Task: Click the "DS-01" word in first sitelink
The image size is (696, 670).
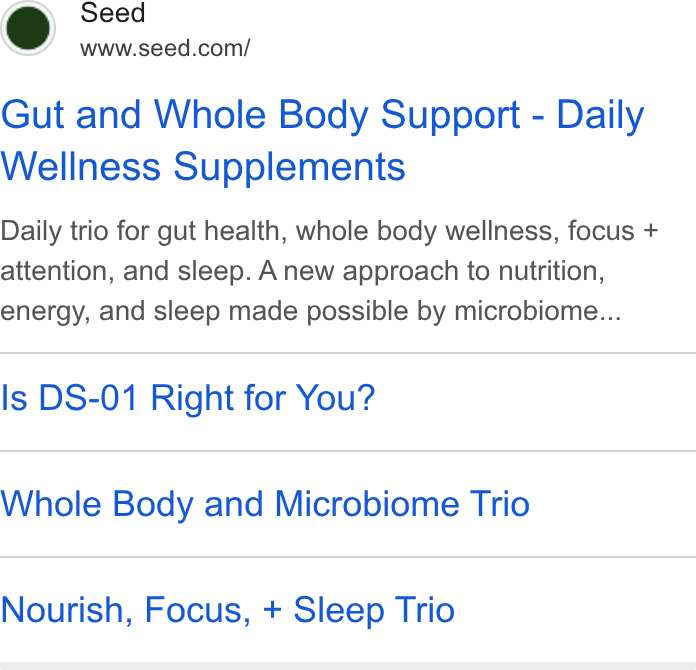Action: pyautogui.click(x=88, y=398)
